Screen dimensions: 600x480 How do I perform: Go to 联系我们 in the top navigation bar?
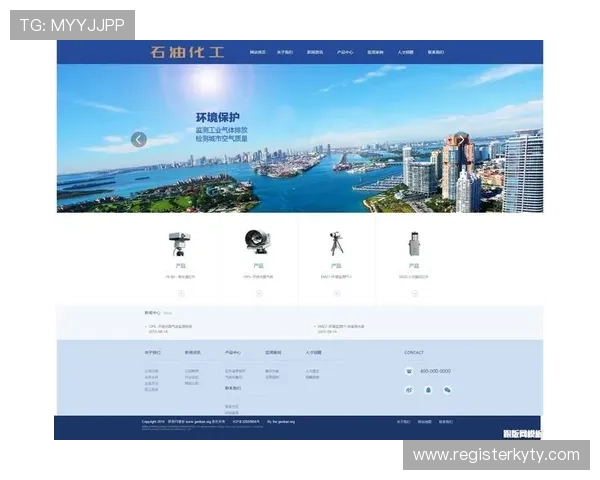coord(435,52)
